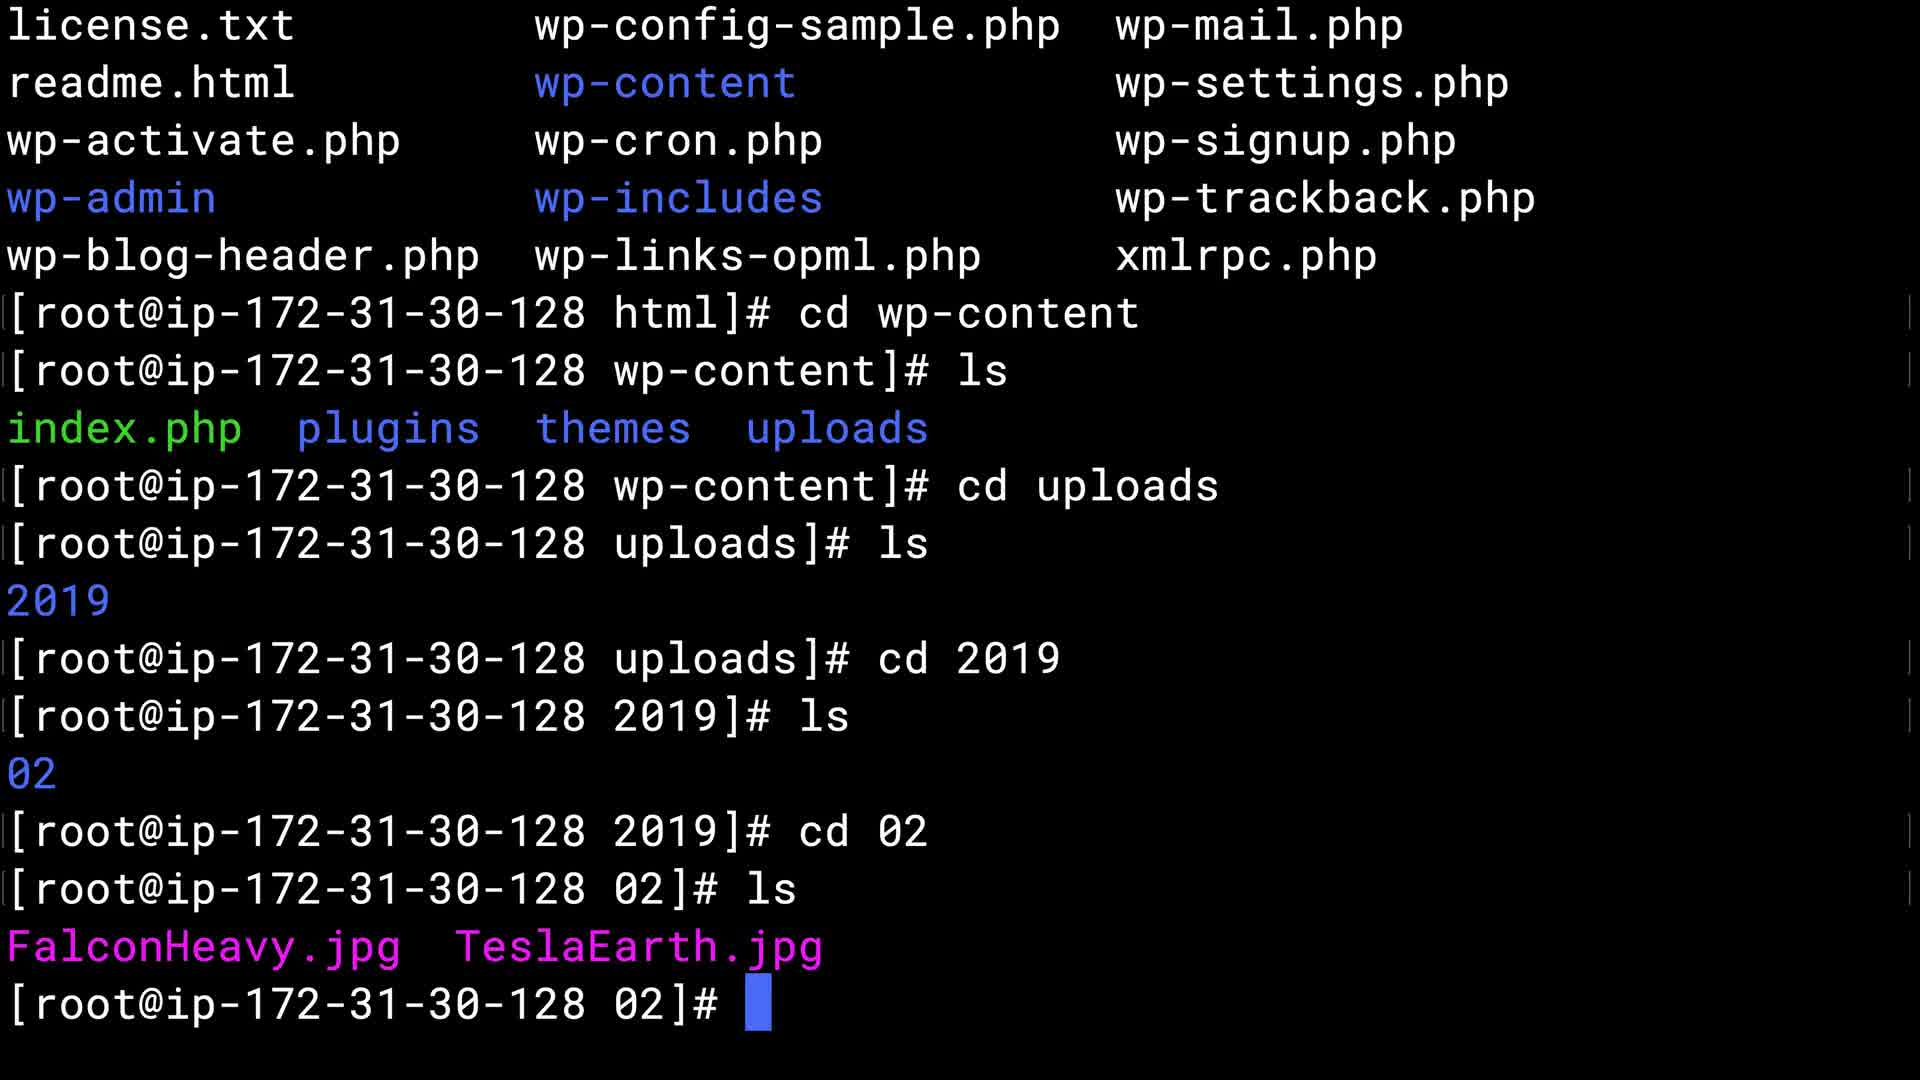Click the wp-settings.php file name

pyautogui.click(x=1312, y=83)
